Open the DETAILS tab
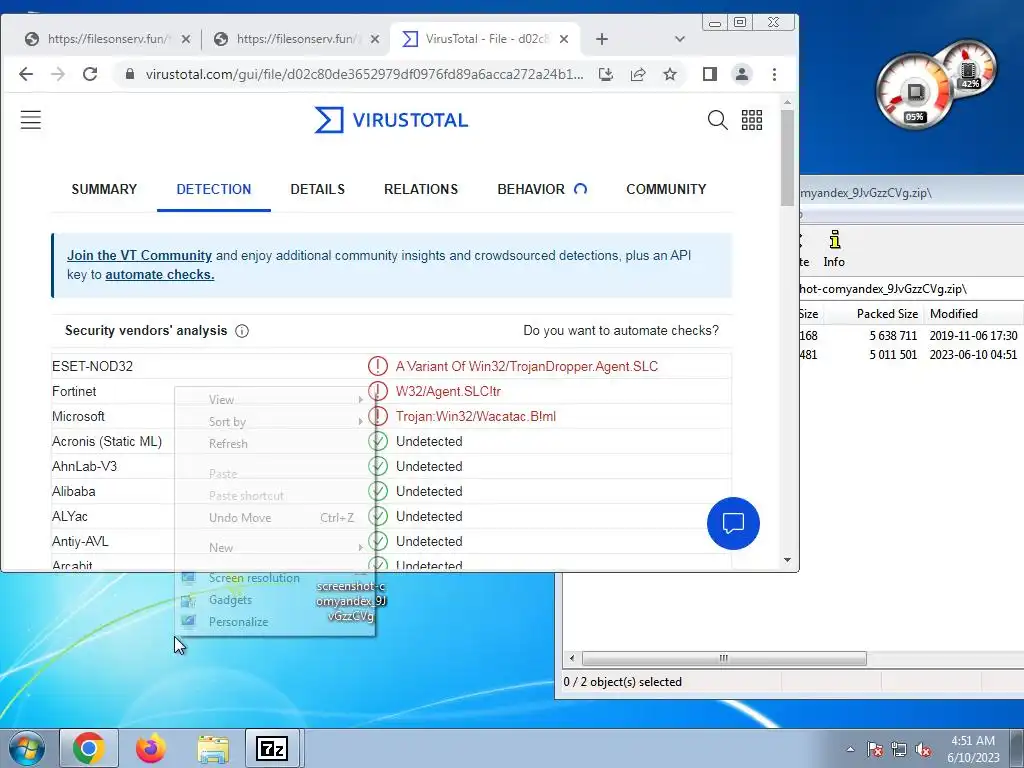 (317, 189)
